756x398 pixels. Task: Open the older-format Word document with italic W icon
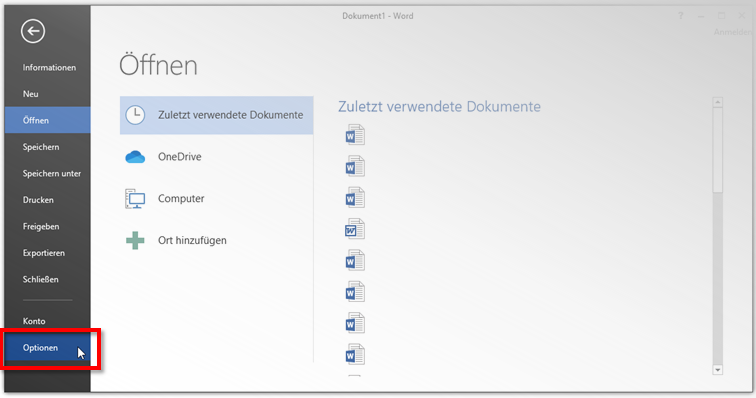pos(355,229)
